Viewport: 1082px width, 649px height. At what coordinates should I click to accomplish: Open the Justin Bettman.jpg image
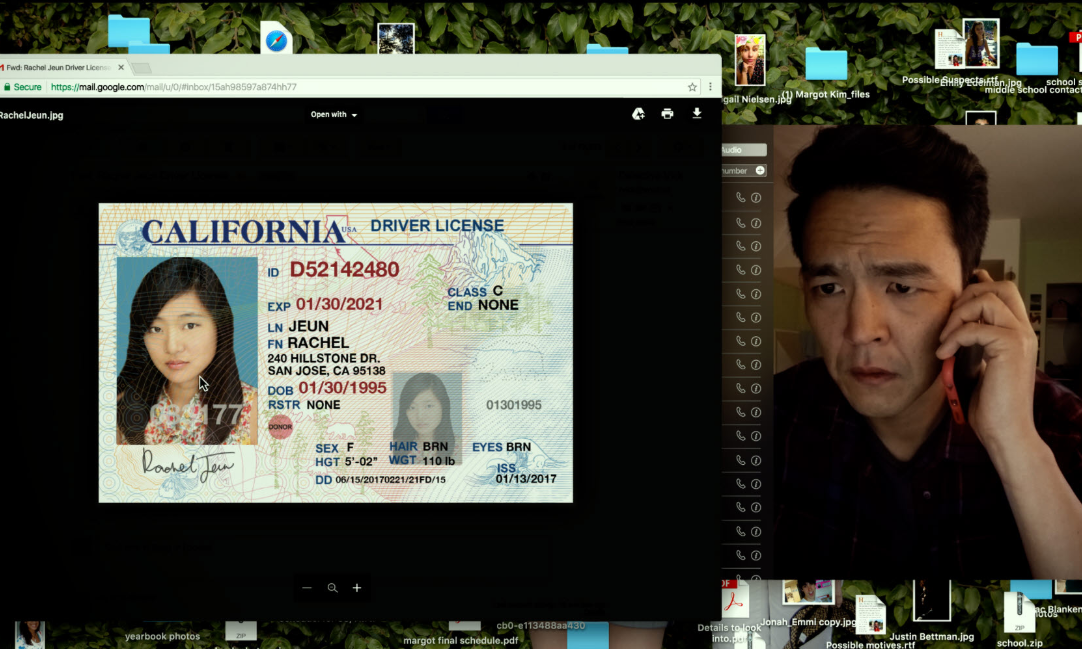932,601
